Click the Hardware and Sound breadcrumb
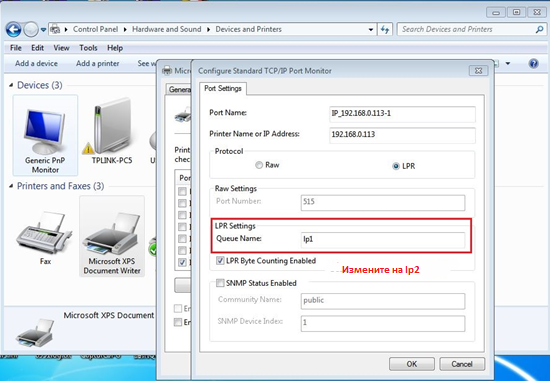 [167, 29]
